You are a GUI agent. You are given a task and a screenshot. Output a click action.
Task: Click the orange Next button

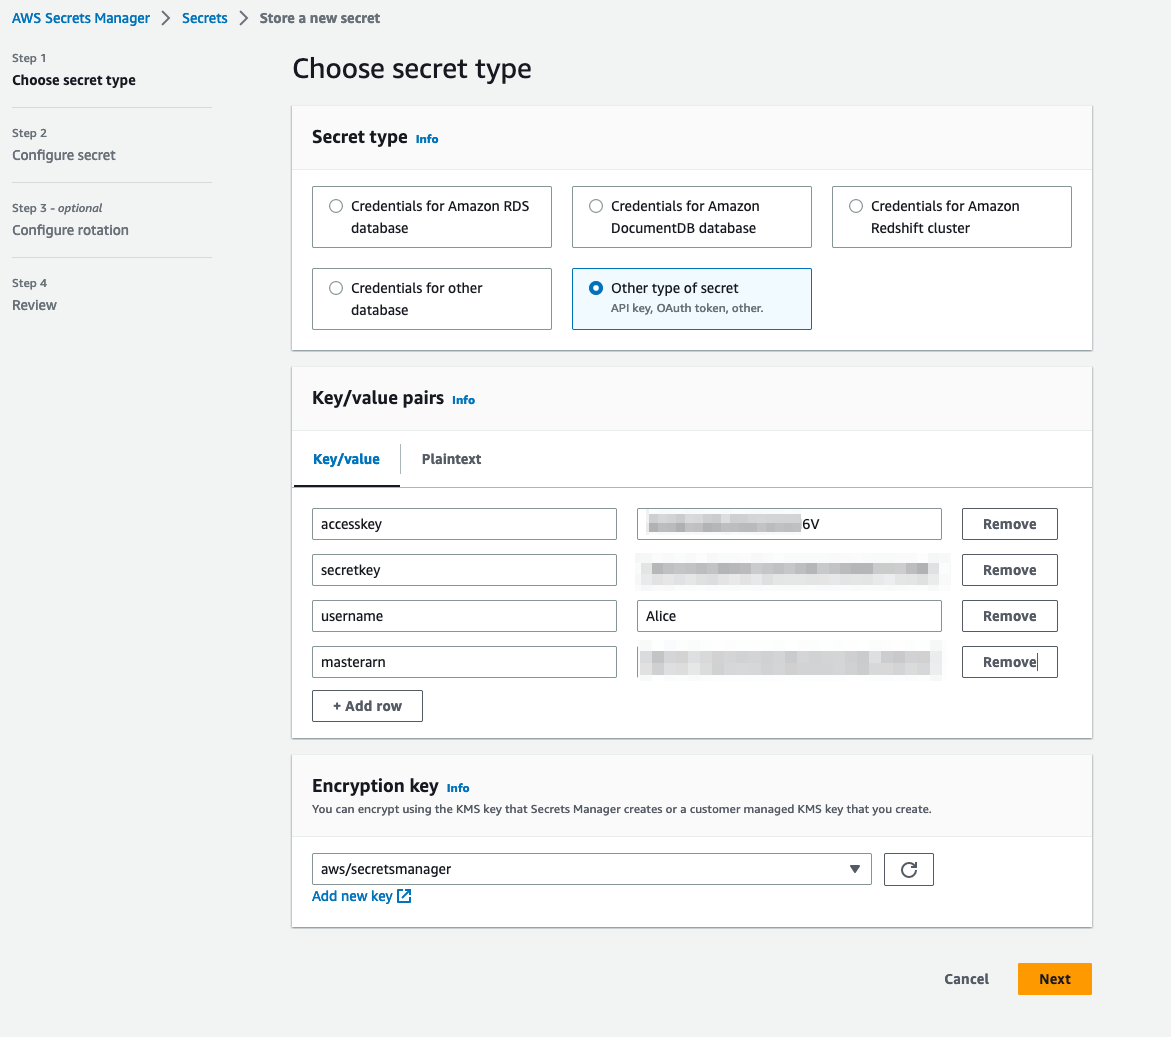[x=1054, y=979]
